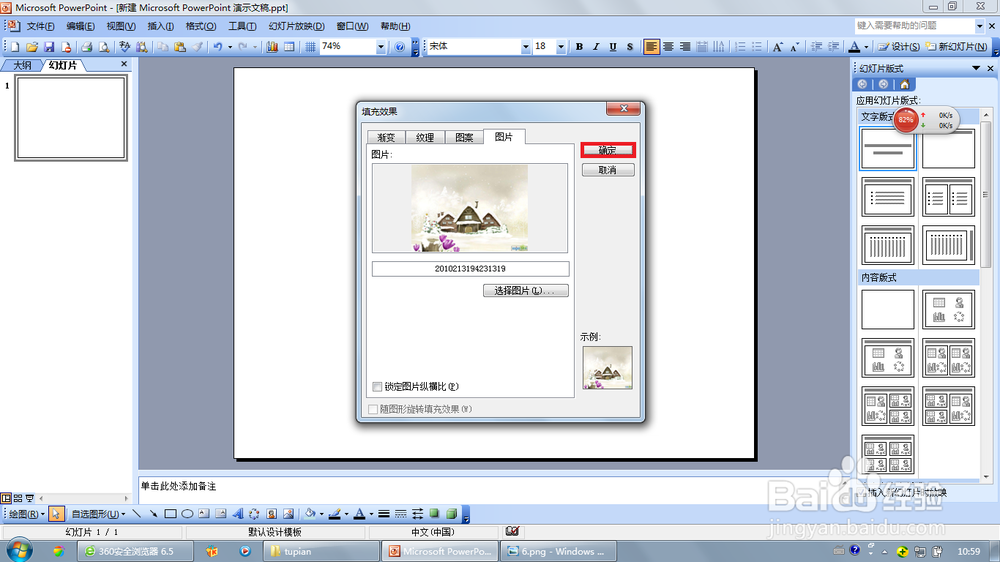Viewport: 1000px width, 562px height.
Task: Open the zoom percentage dropdown
Action: [381, 47]
